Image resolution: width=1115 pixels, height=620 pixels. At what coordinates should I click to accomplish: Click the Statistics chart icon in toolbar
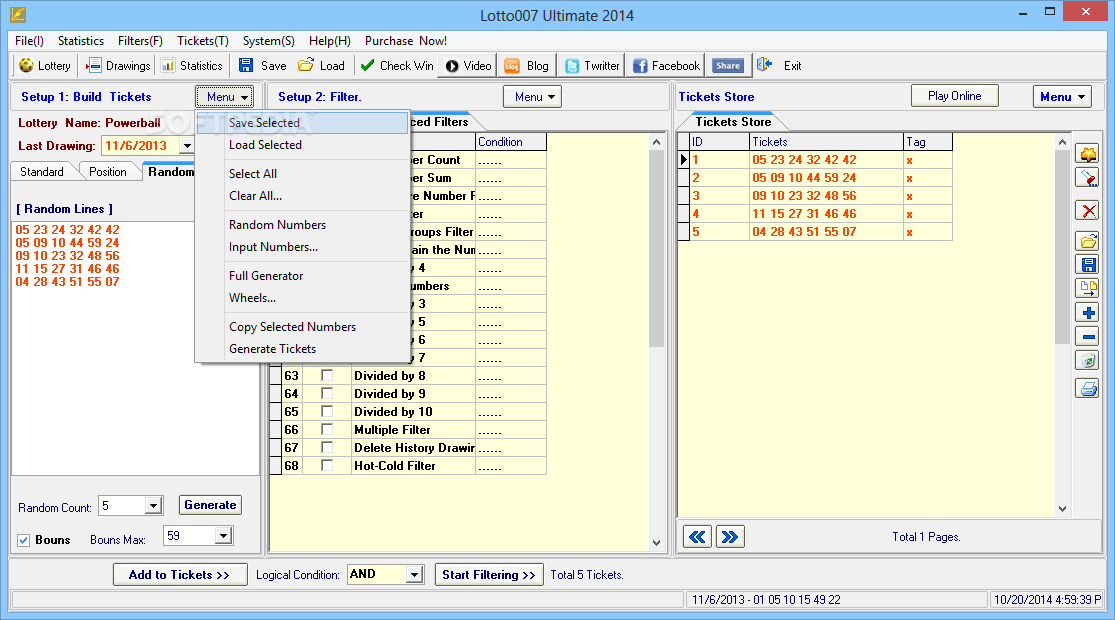pyautogui.click(x=168, y=65)
